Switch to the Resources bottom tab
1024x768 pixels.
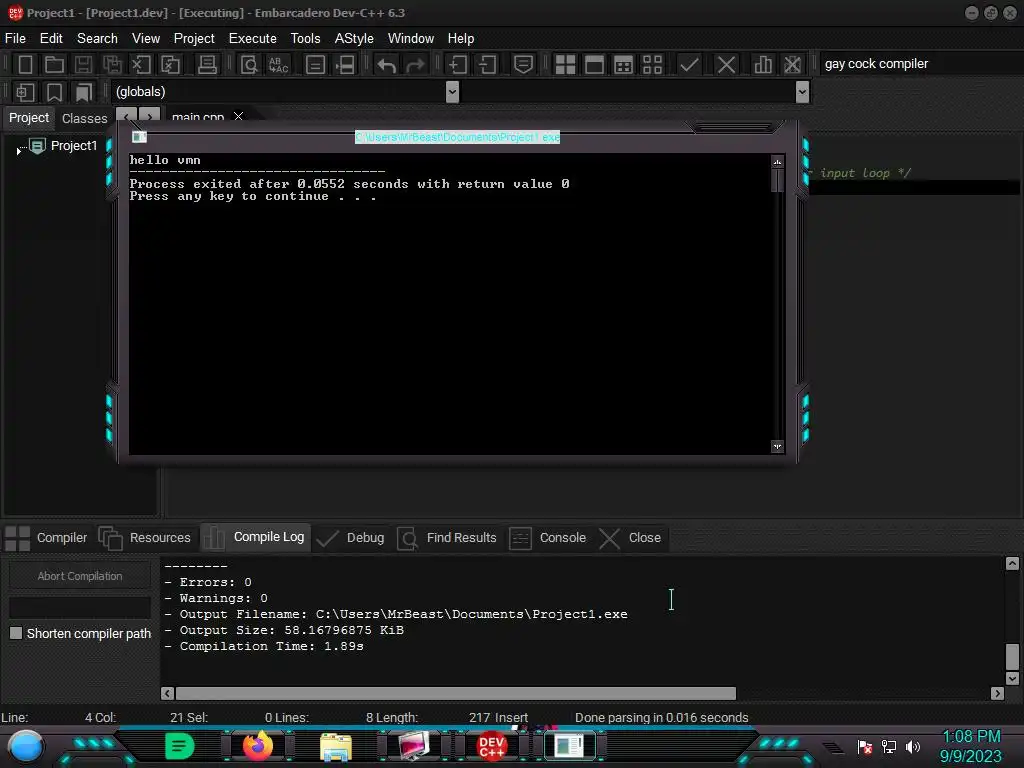point(145,537)
